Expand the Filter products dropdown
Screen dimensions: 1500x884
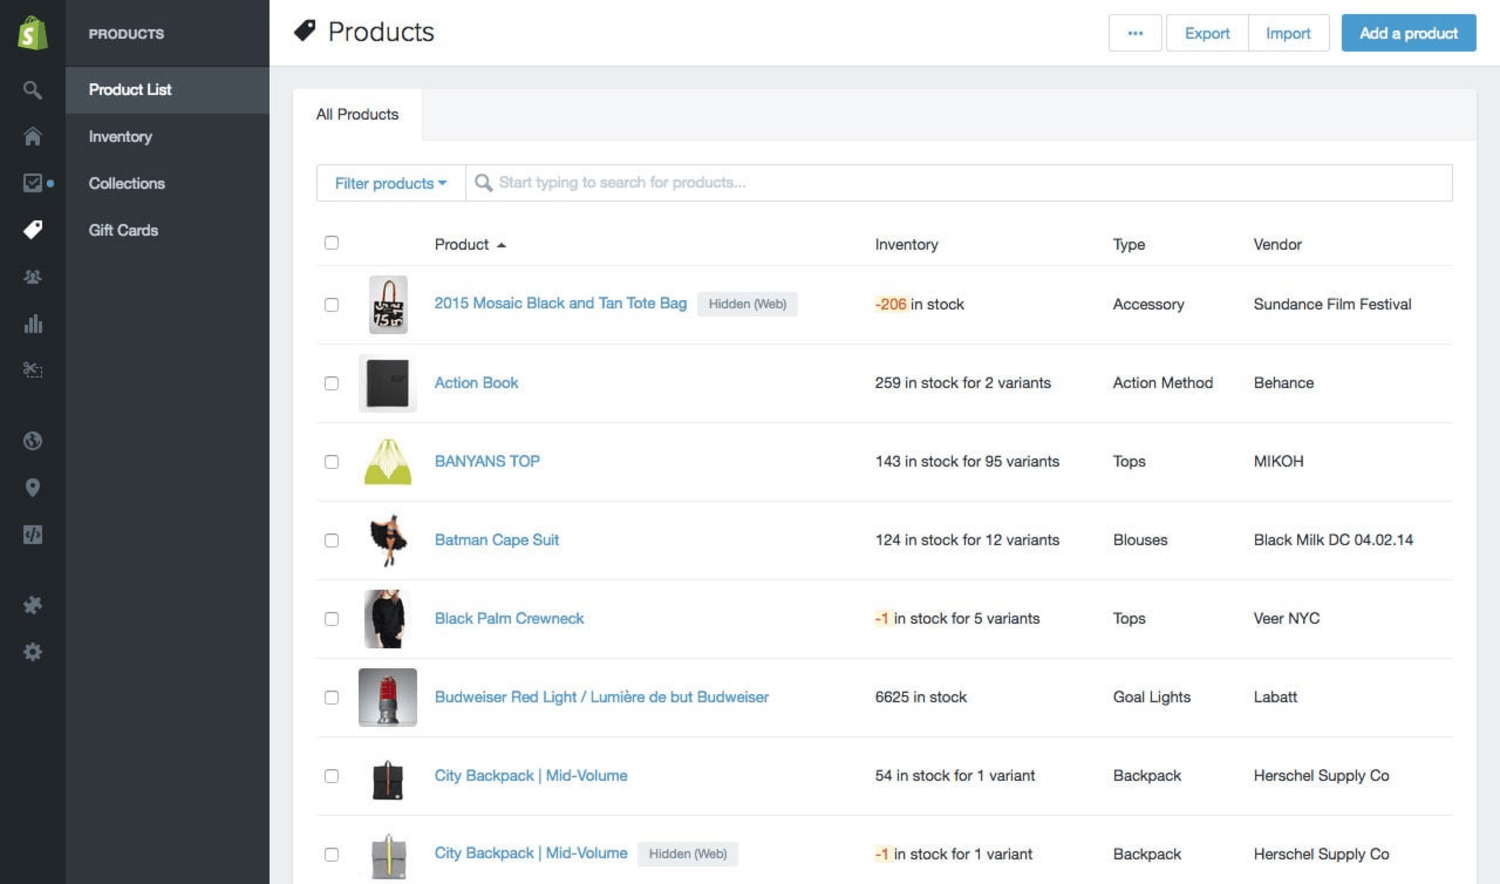click(390, 183)
